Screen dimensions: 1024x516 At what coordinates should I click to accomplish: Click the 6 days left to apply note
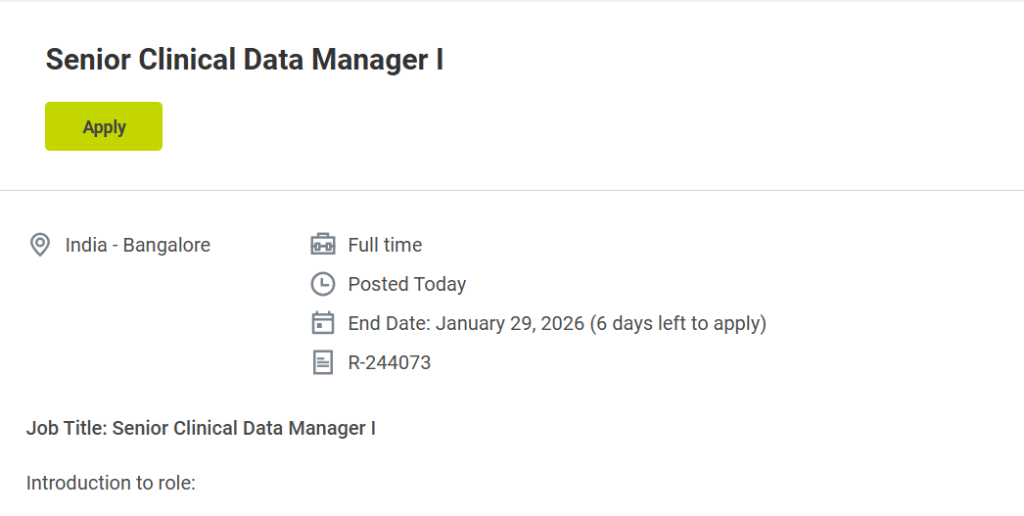pos(678,323)
